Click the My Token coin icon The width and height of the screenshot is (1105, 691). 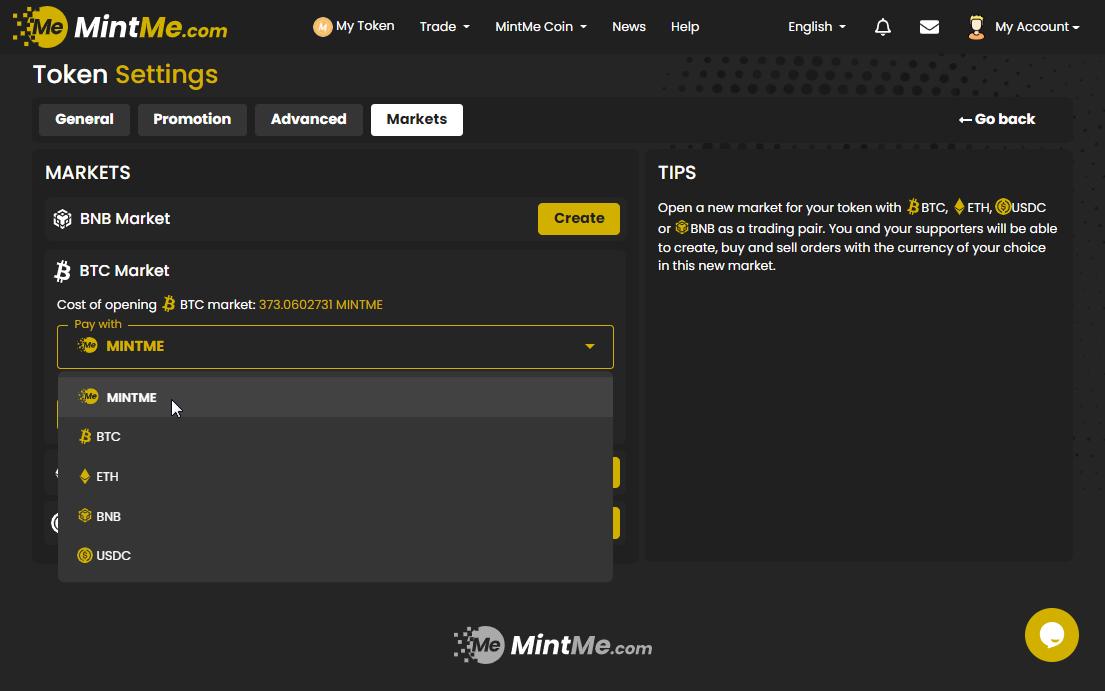click(x=322, y=27)
